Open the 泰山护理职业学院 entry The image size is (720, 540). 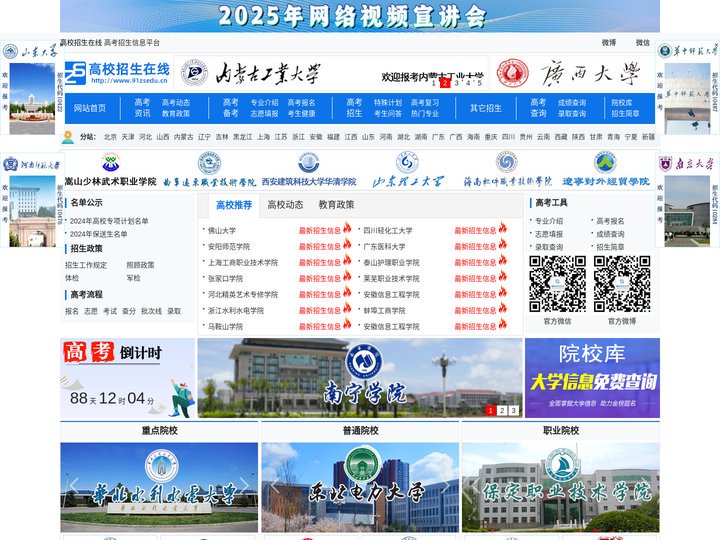(391, 263)
